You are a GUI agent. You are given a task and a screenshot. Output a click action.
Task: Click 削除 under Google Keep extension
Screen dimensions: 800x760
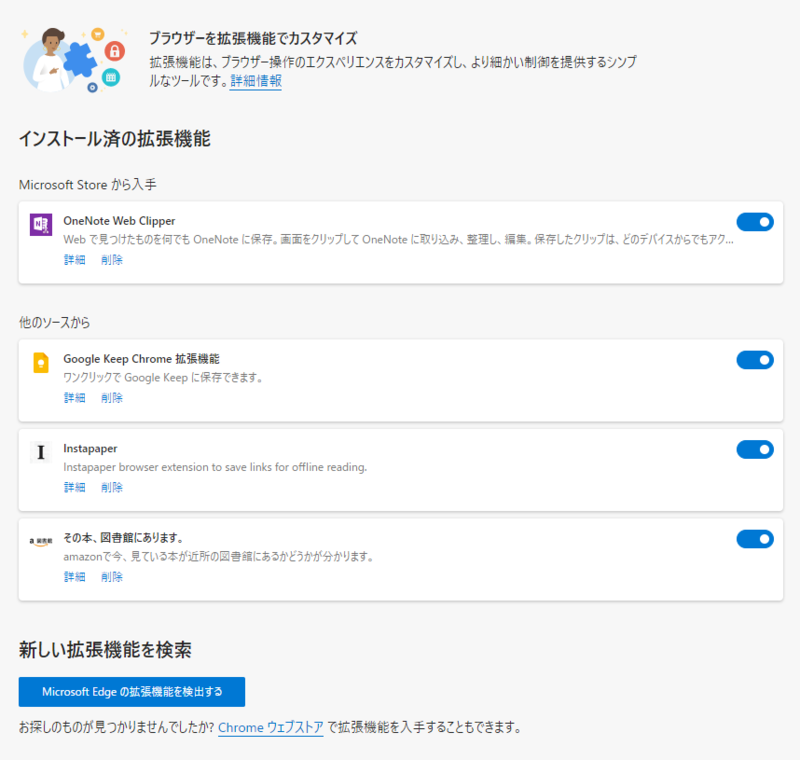coord(112,398)
